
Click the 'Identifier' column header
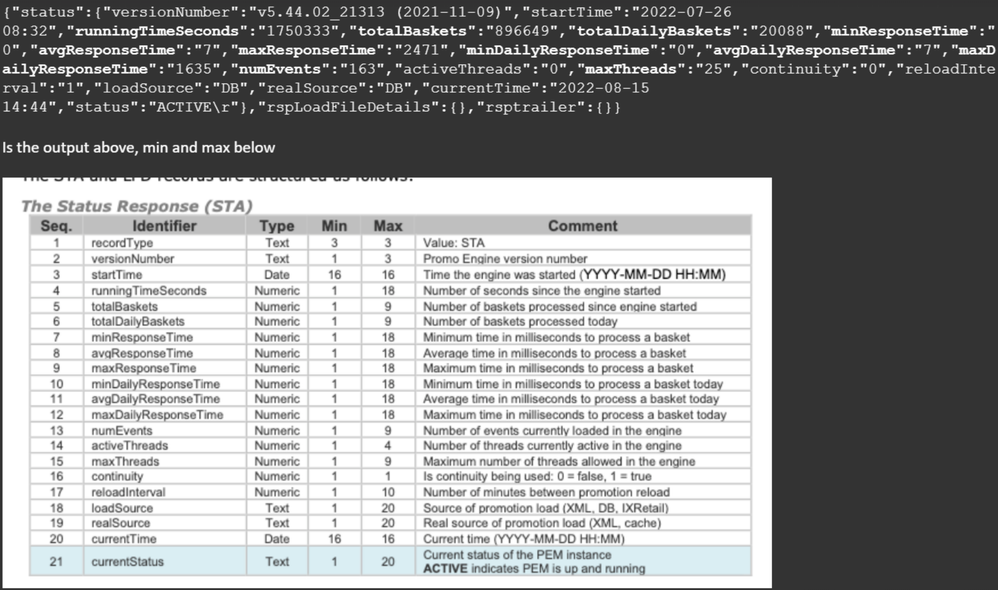[x=164, y=226]
